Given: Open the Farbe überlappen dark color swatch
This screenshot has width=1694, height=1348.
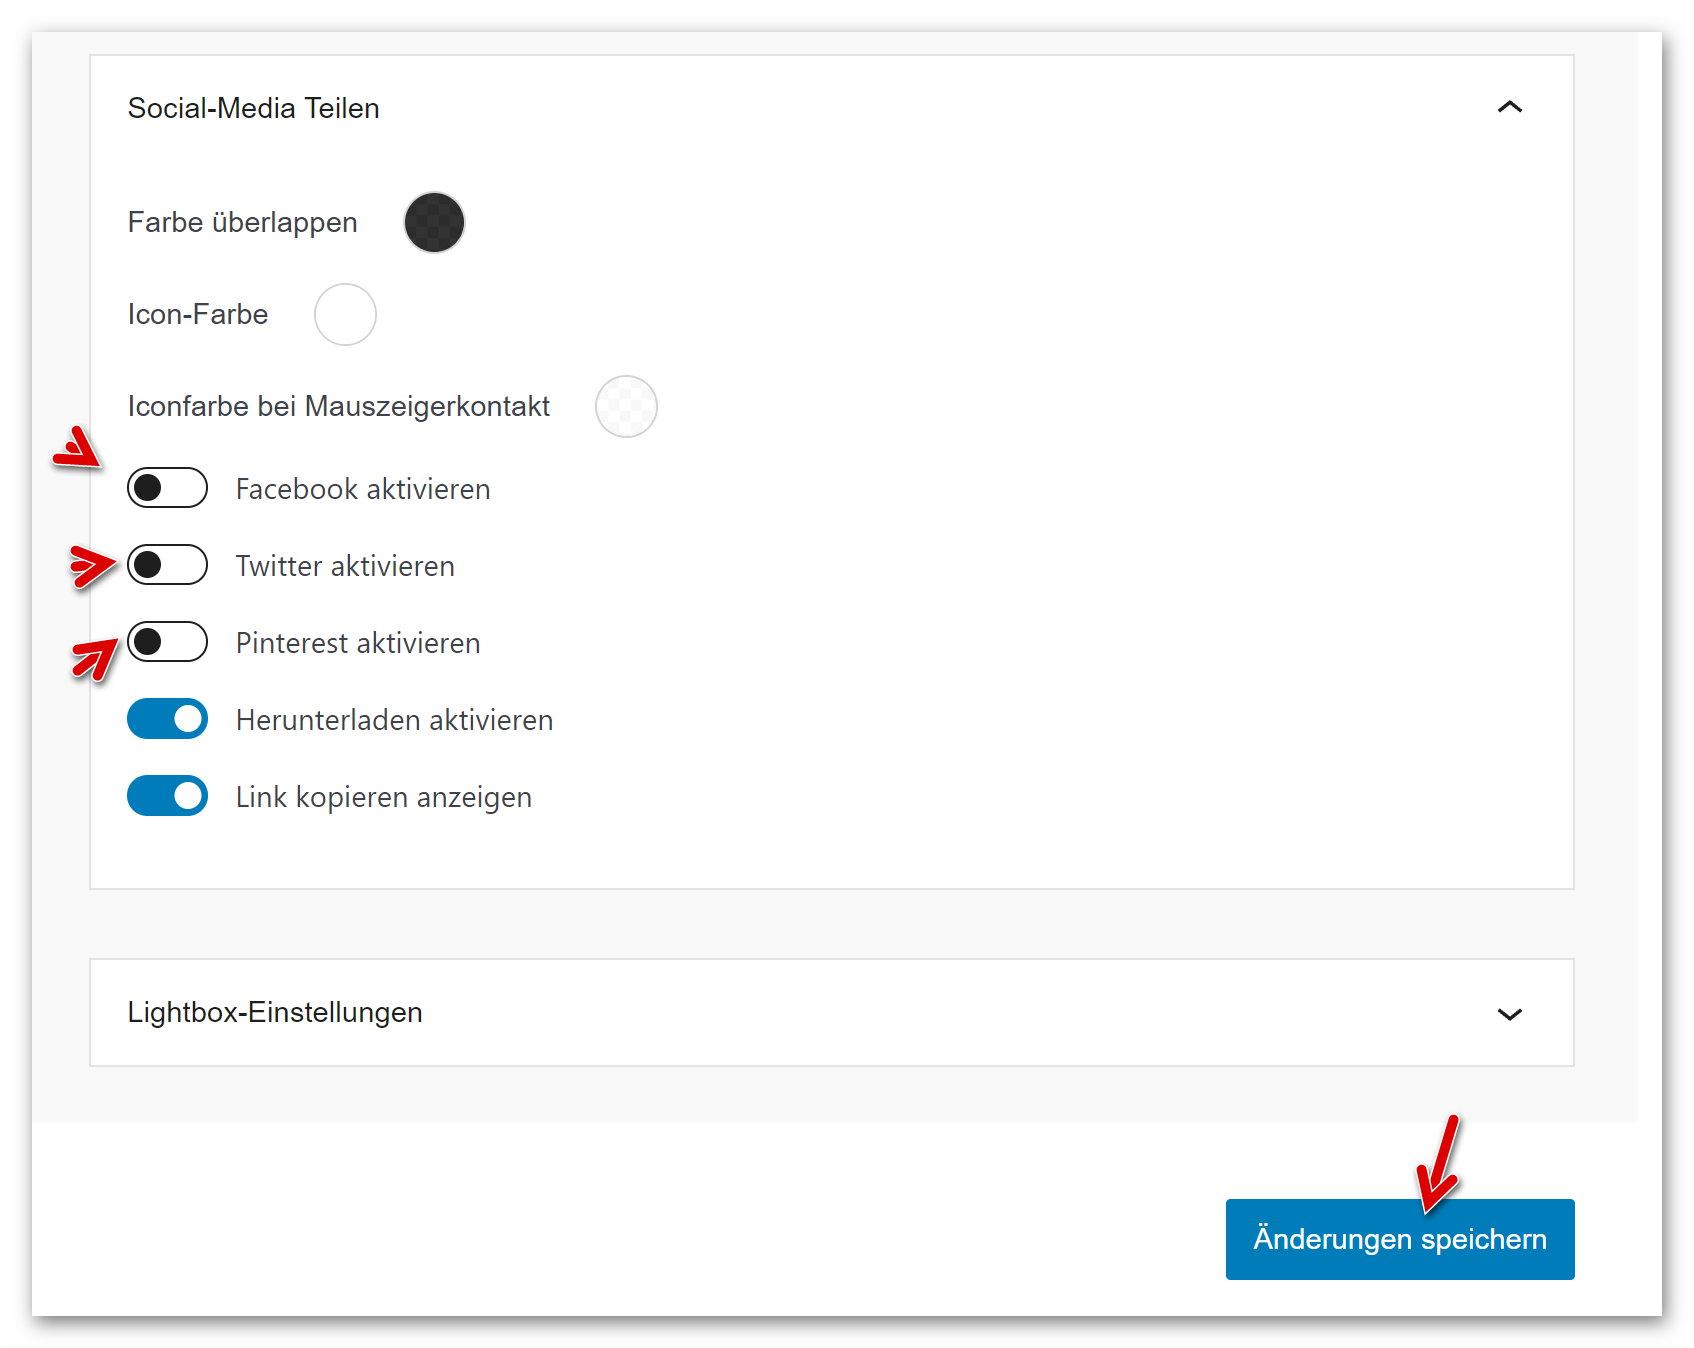Looking at the screenshot, I should [434, 222].
